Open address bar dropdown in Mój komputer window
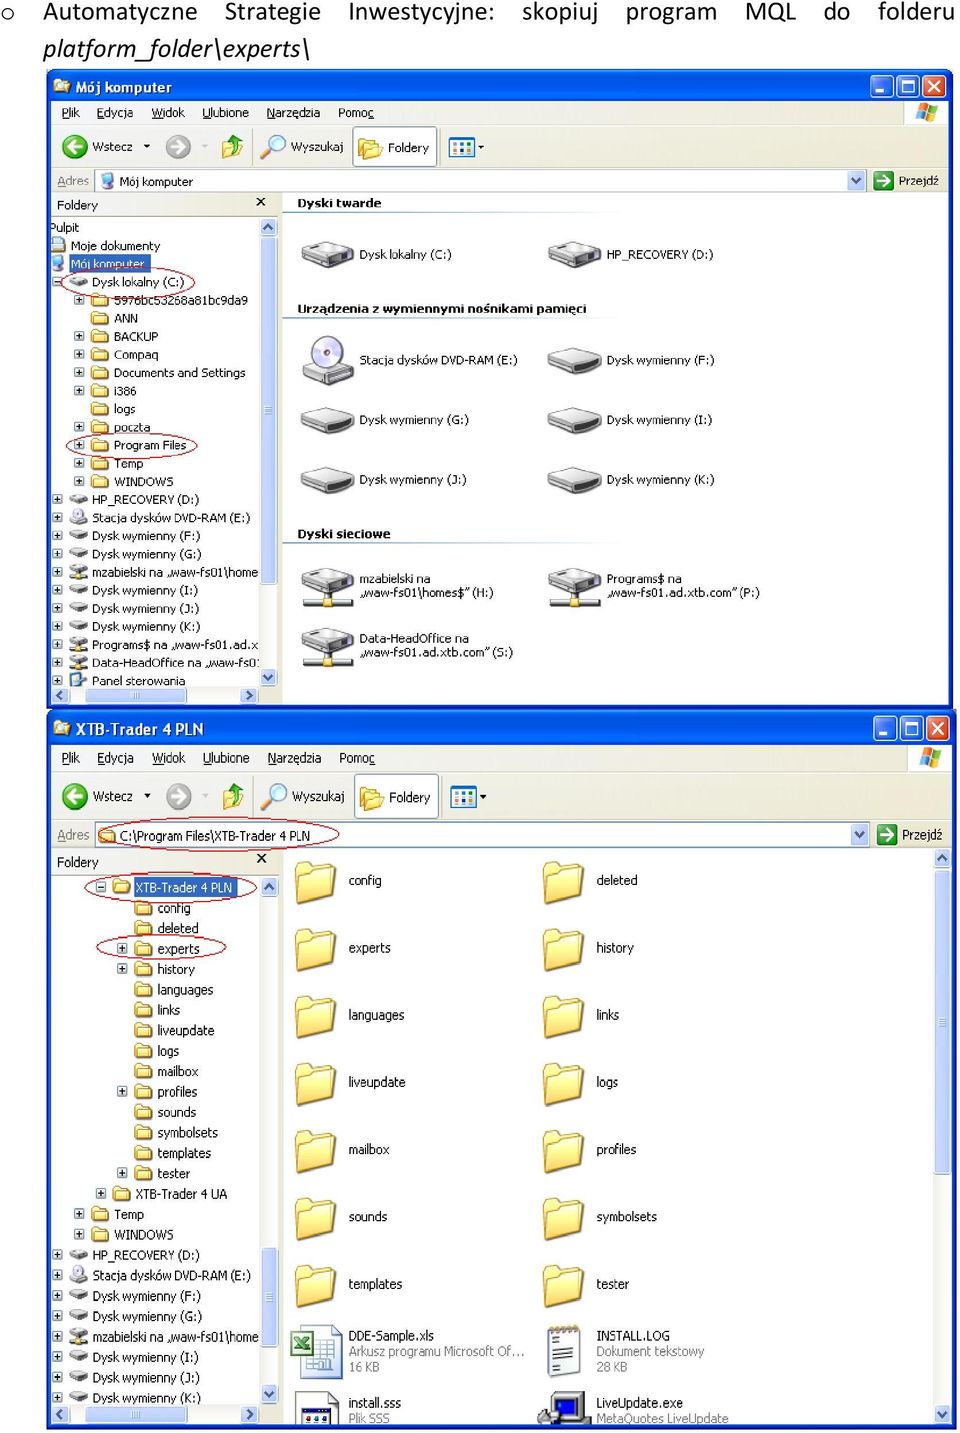Image resolution: width=960 pixels, height=1433 pixels. (856, 181)
